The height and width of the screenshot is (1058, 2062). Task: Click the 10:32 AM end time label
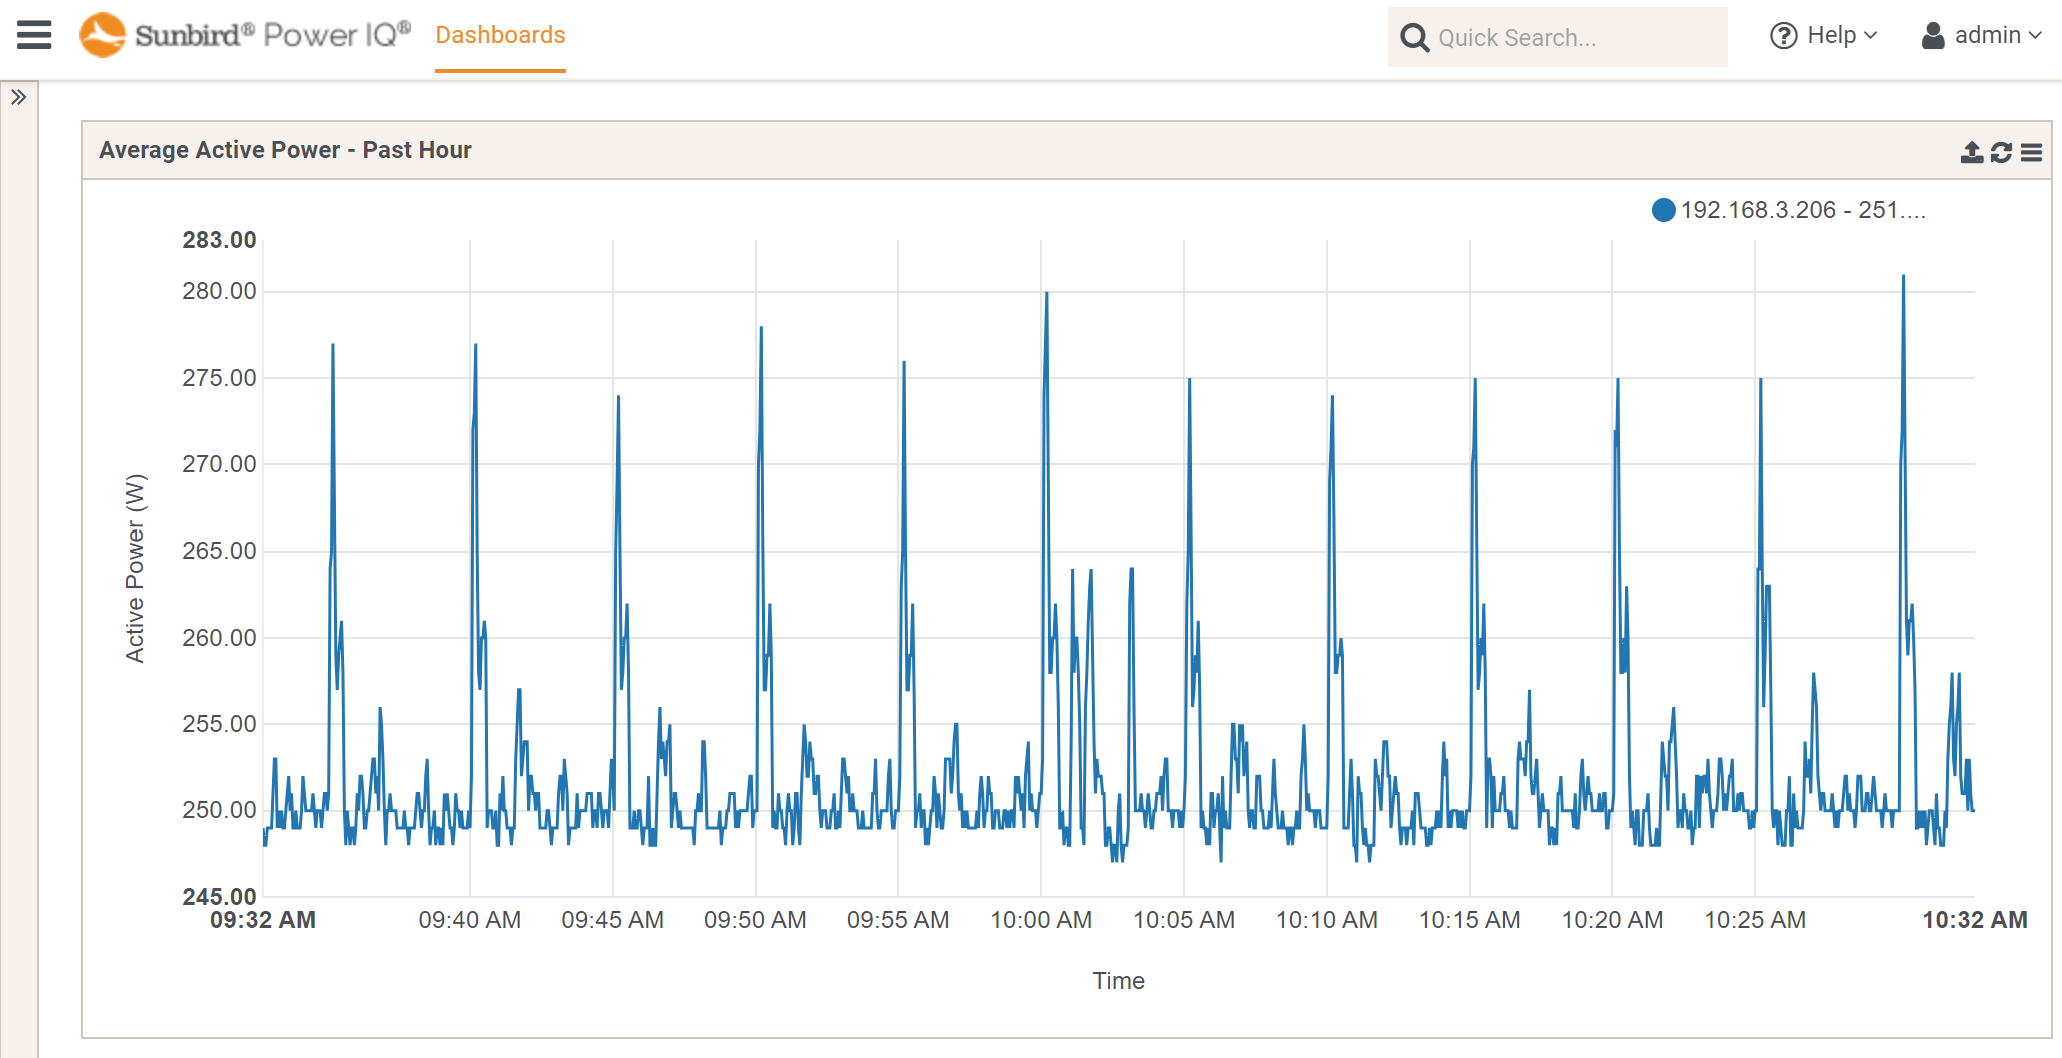coord(1974,920)
